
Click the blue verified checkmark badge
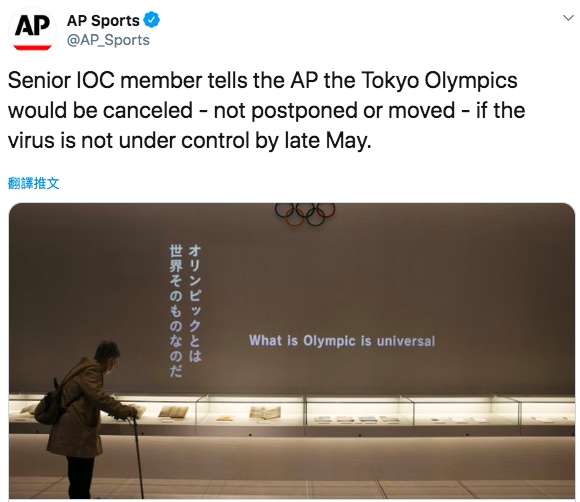tap(151, 20)
